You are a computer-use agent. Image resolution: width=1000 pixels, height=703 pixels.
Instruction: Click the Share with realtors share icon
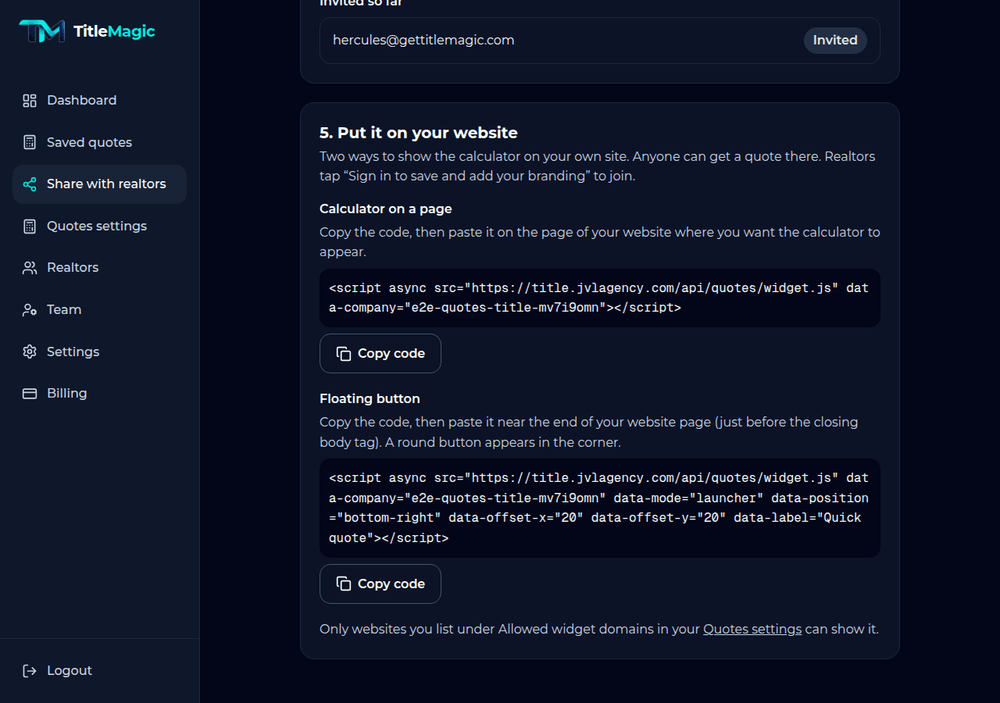point(29,184)
